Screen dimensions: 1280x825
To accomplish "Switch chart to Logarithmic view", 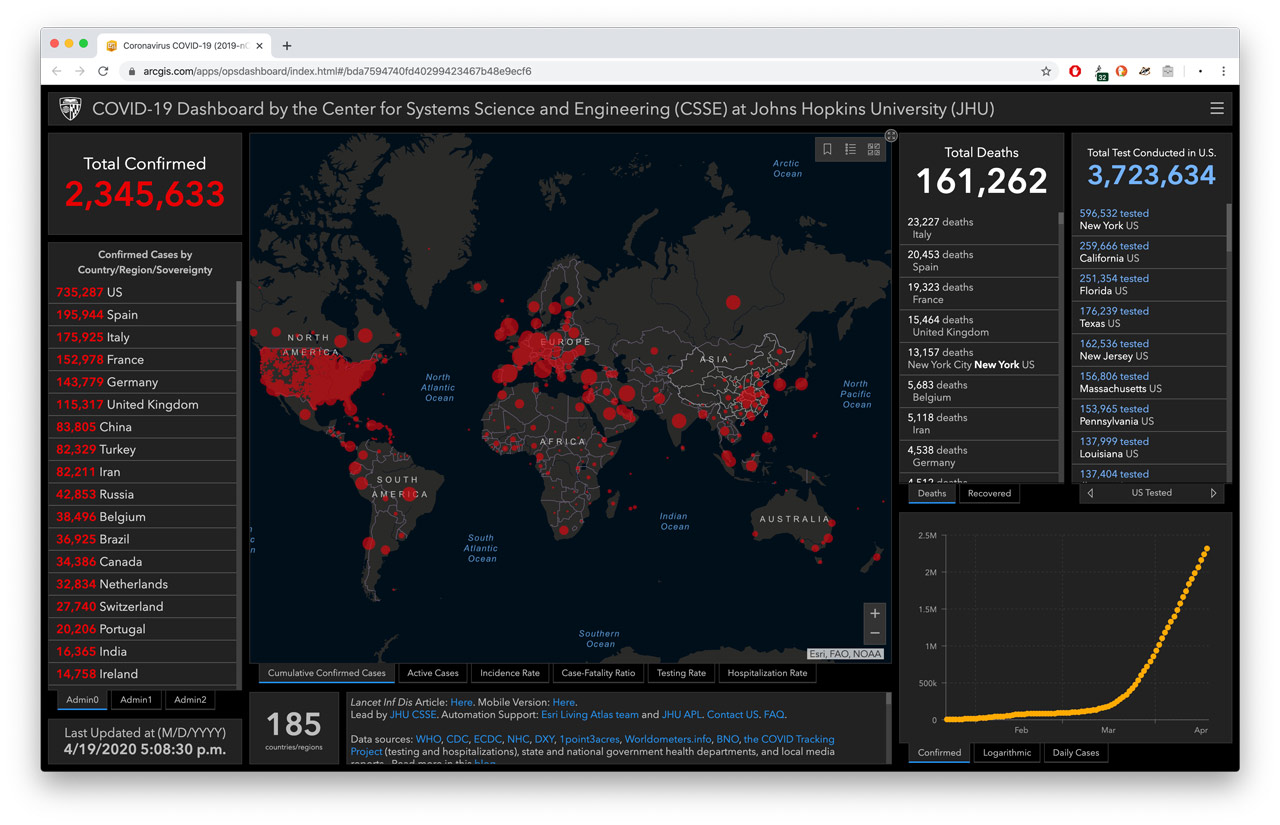I will click(1006, 753).
